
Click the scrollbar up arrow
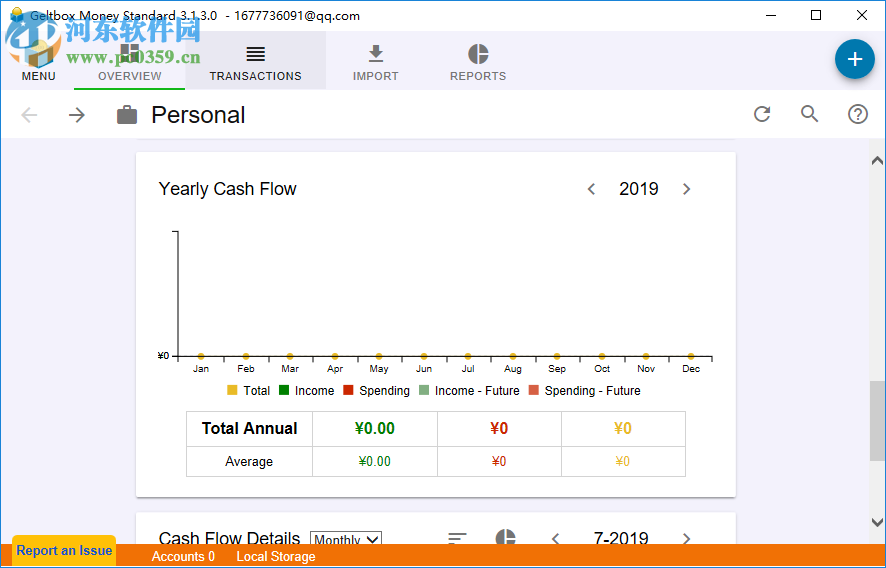pyautogui.click(x=877, y=161)
